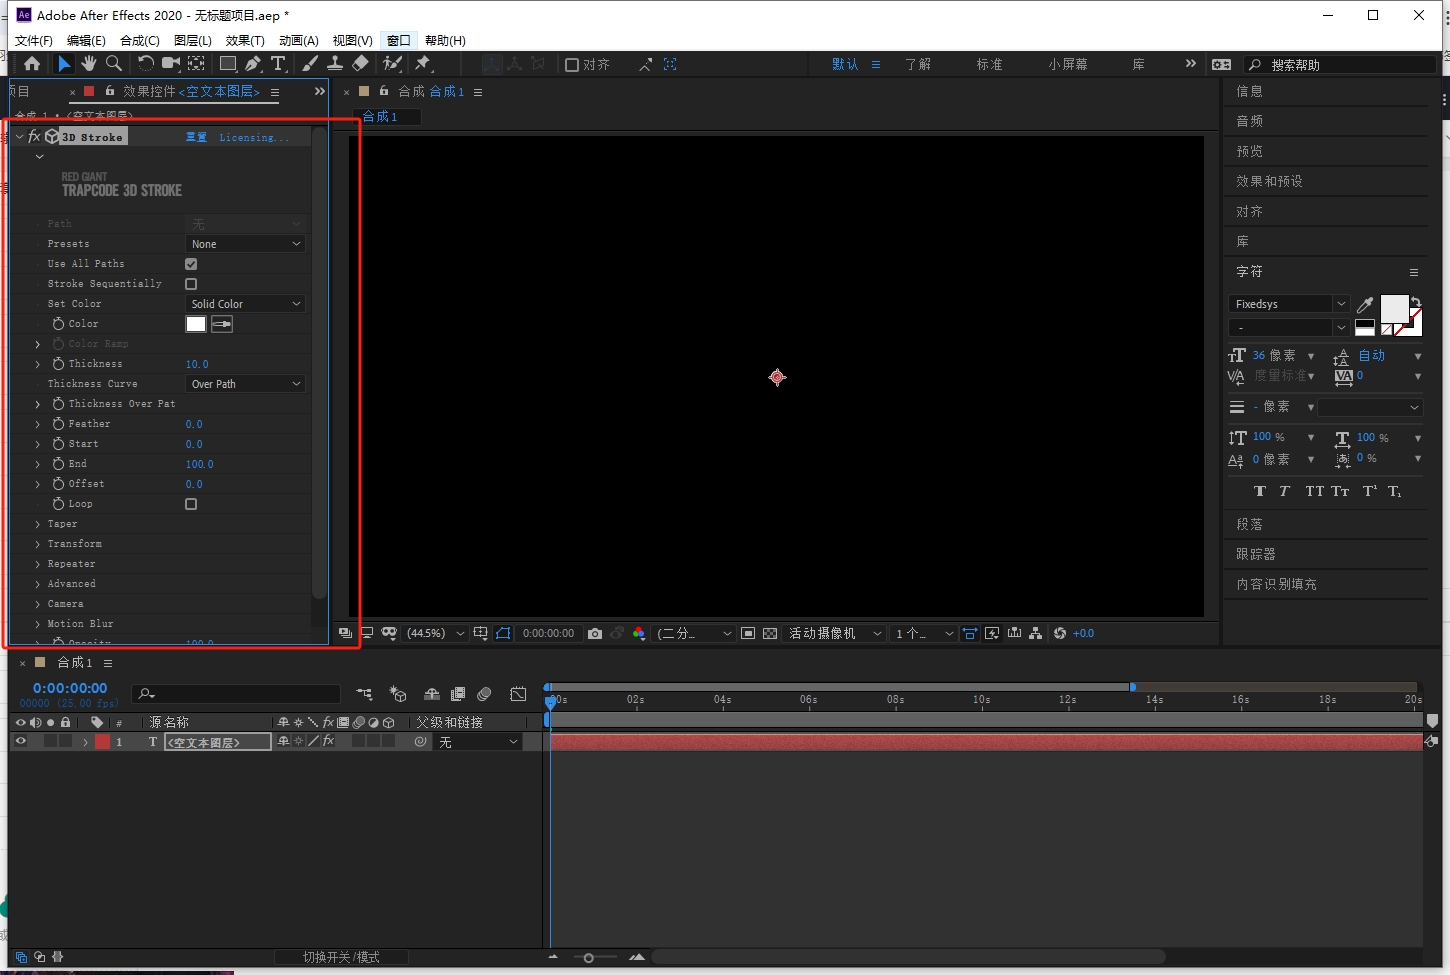Screen dimensions: 1450x975
Task: Toggle 3D Stroke fx effect switch
Action: coord(34,136)
